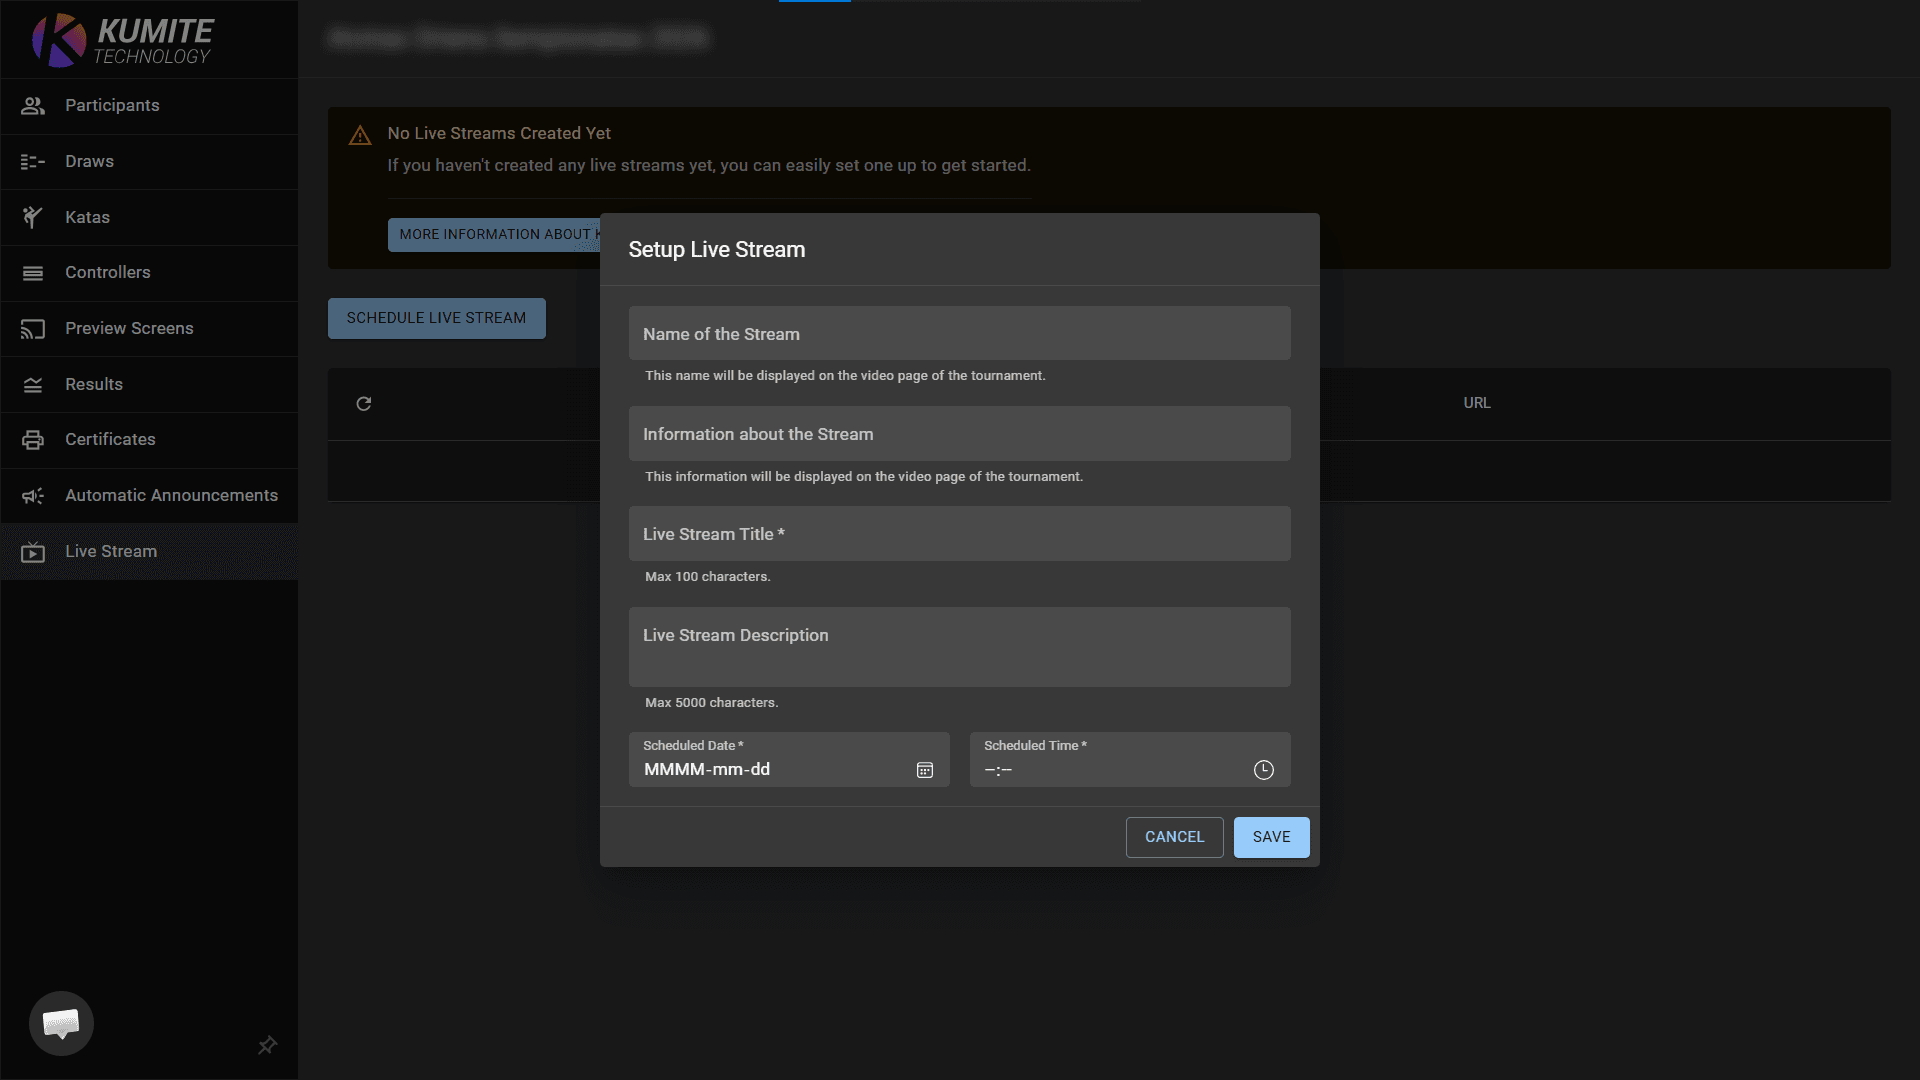The image size is (1920, 1080).
Task: Open the Katas menu item
Action: click(x=87, y=217)
